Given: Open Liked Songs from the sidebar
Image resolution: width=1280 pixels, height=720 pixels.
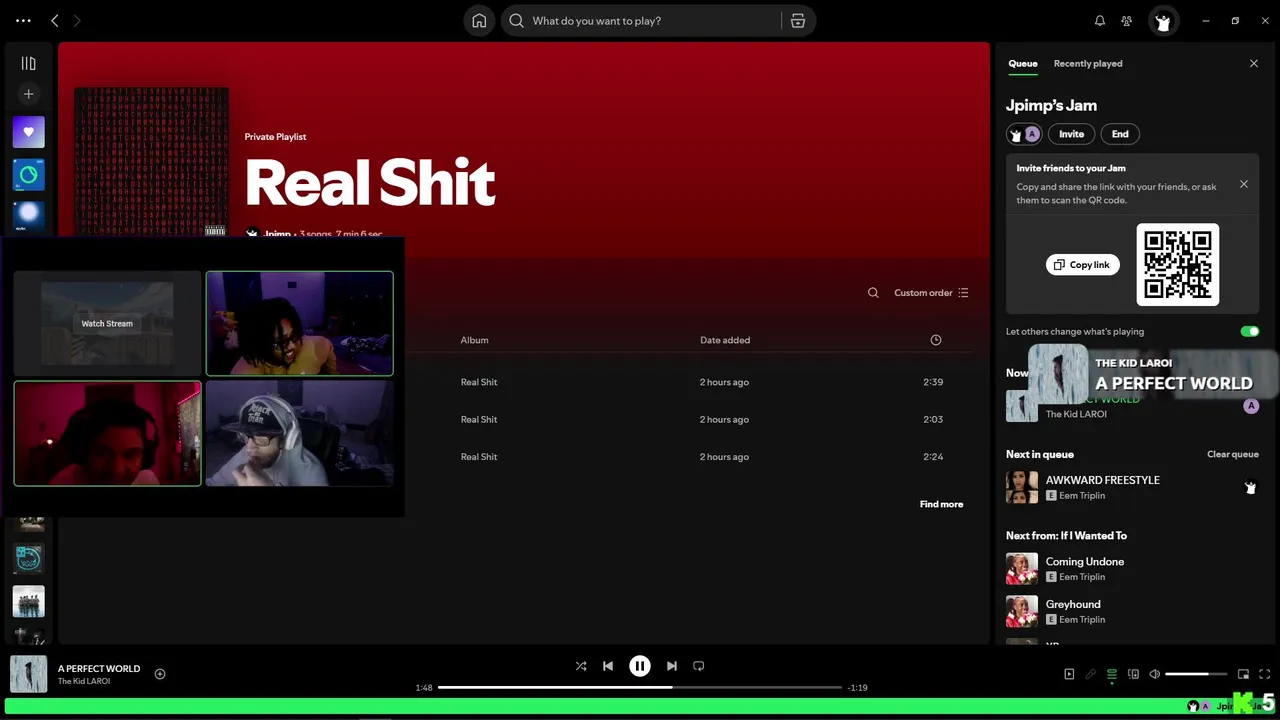Looking at the screenshot, I should (x=28, y=132).
